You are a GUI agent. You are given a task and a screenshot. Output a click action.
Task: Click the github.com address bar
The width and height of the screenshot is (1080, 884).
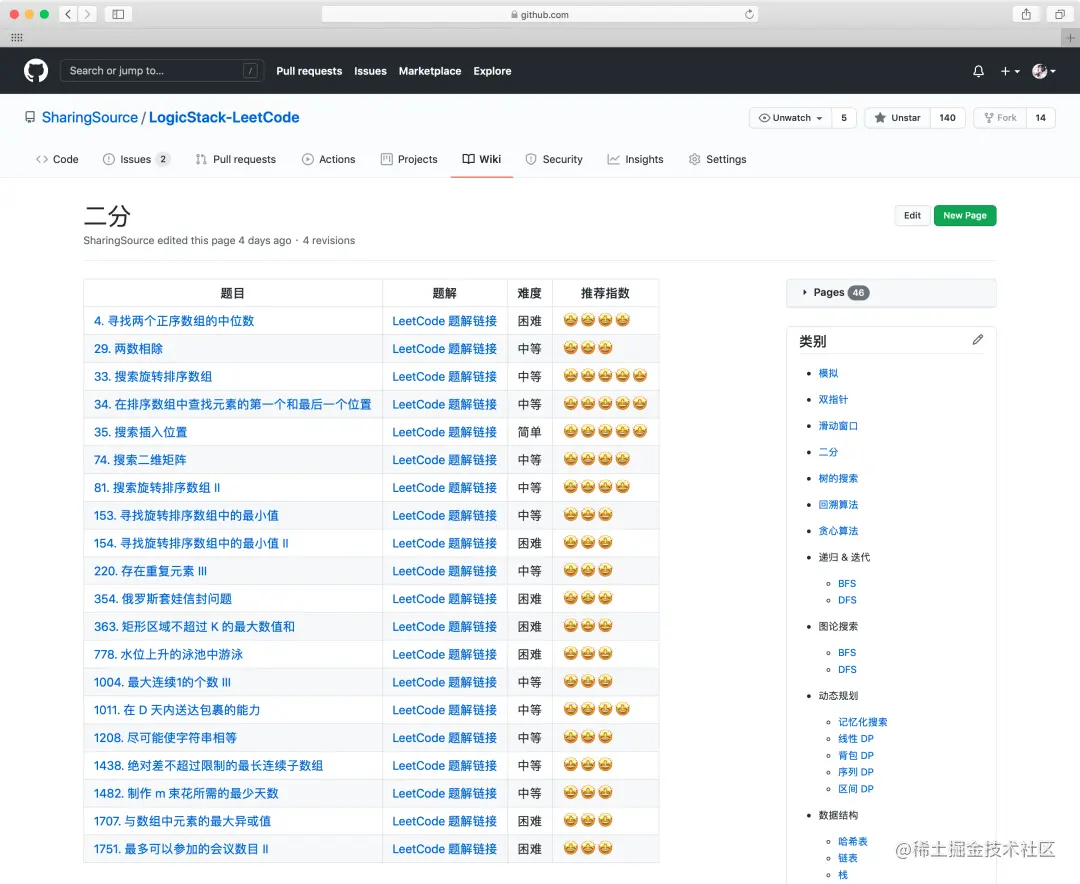(540, 14)
